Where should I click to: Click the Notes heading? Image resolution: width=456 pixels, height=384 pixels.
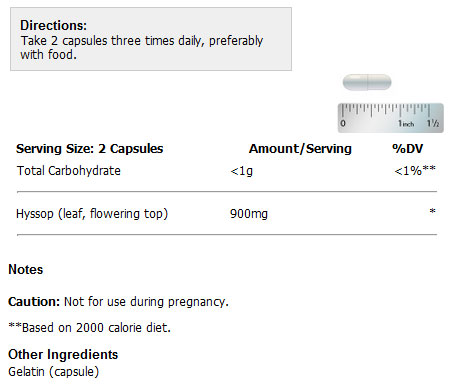(26, 269)
